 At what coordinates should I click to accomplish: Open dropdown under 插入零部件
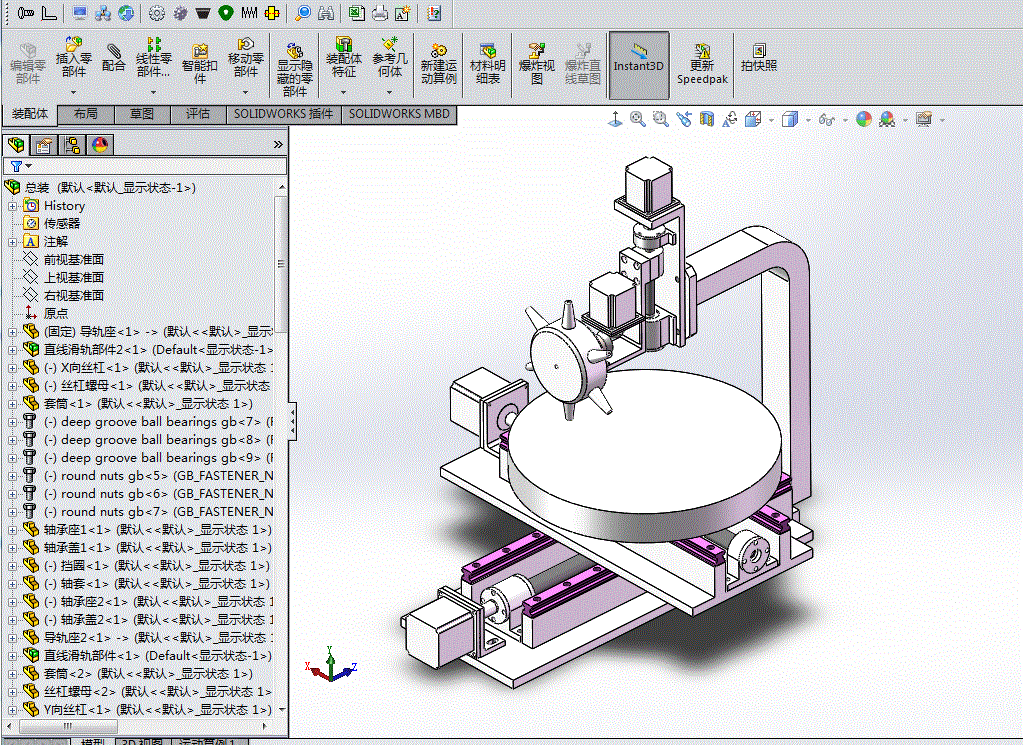pos(74,92)
